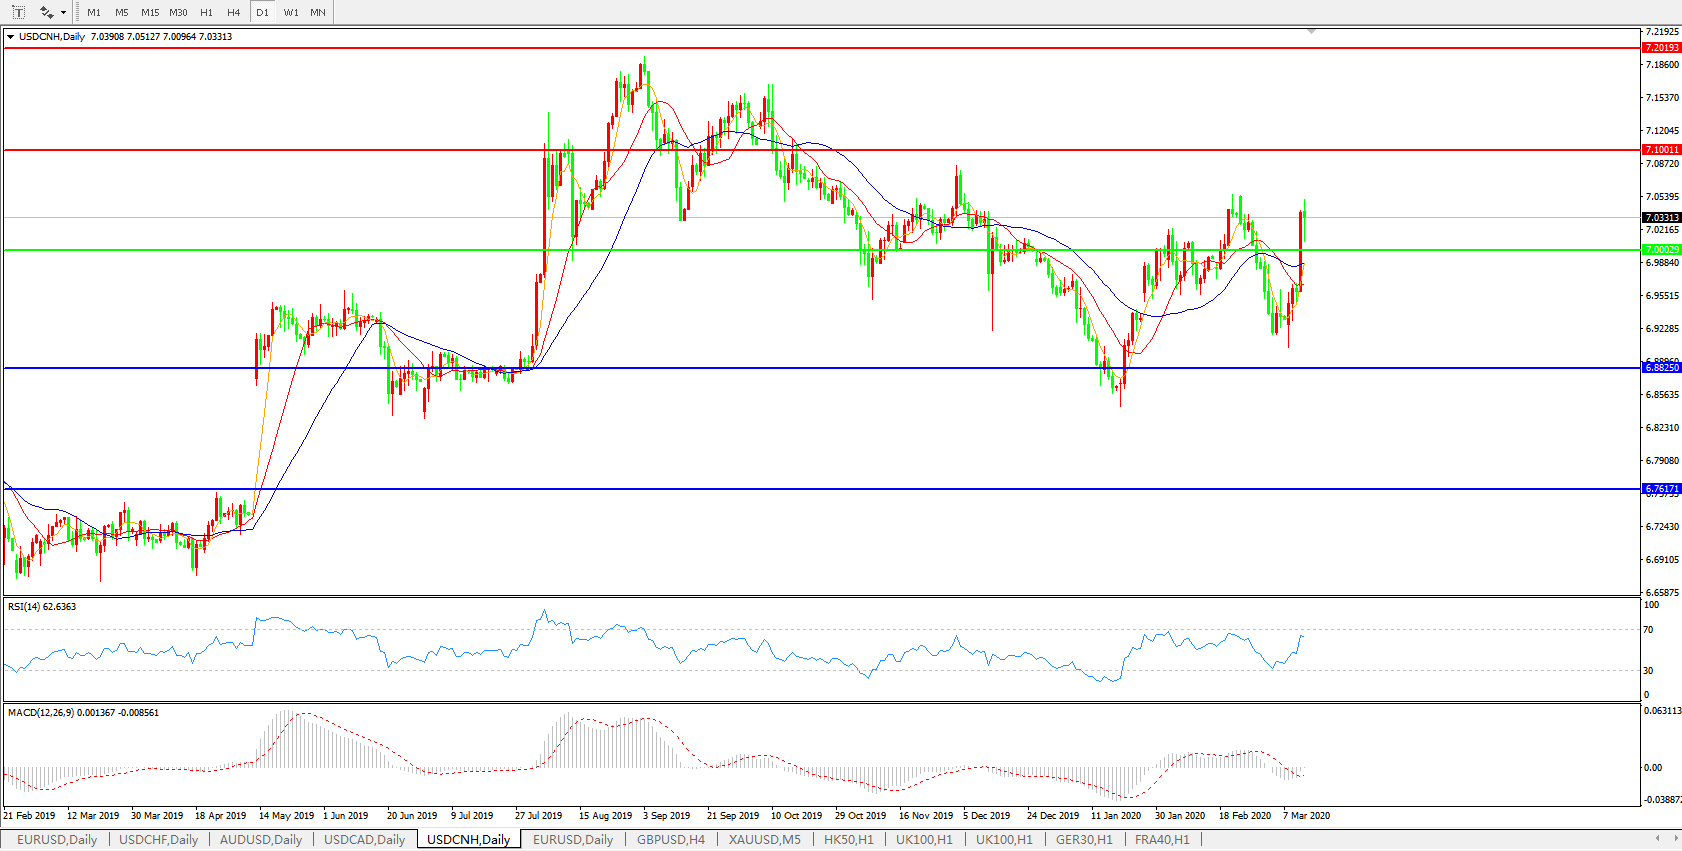Click the green 7.00029 price level label
This screenshot has width=1682, height=851.
1661,250
